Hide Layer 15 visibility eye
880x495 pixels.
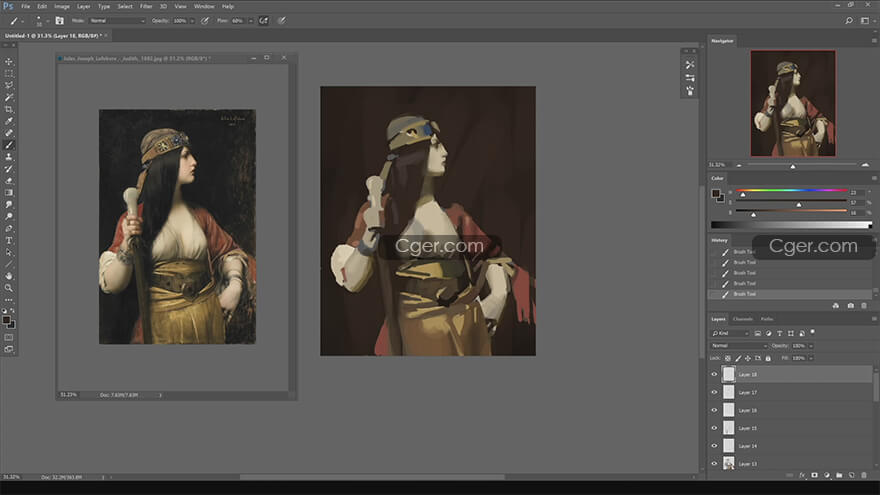click(x=714, y=428)
